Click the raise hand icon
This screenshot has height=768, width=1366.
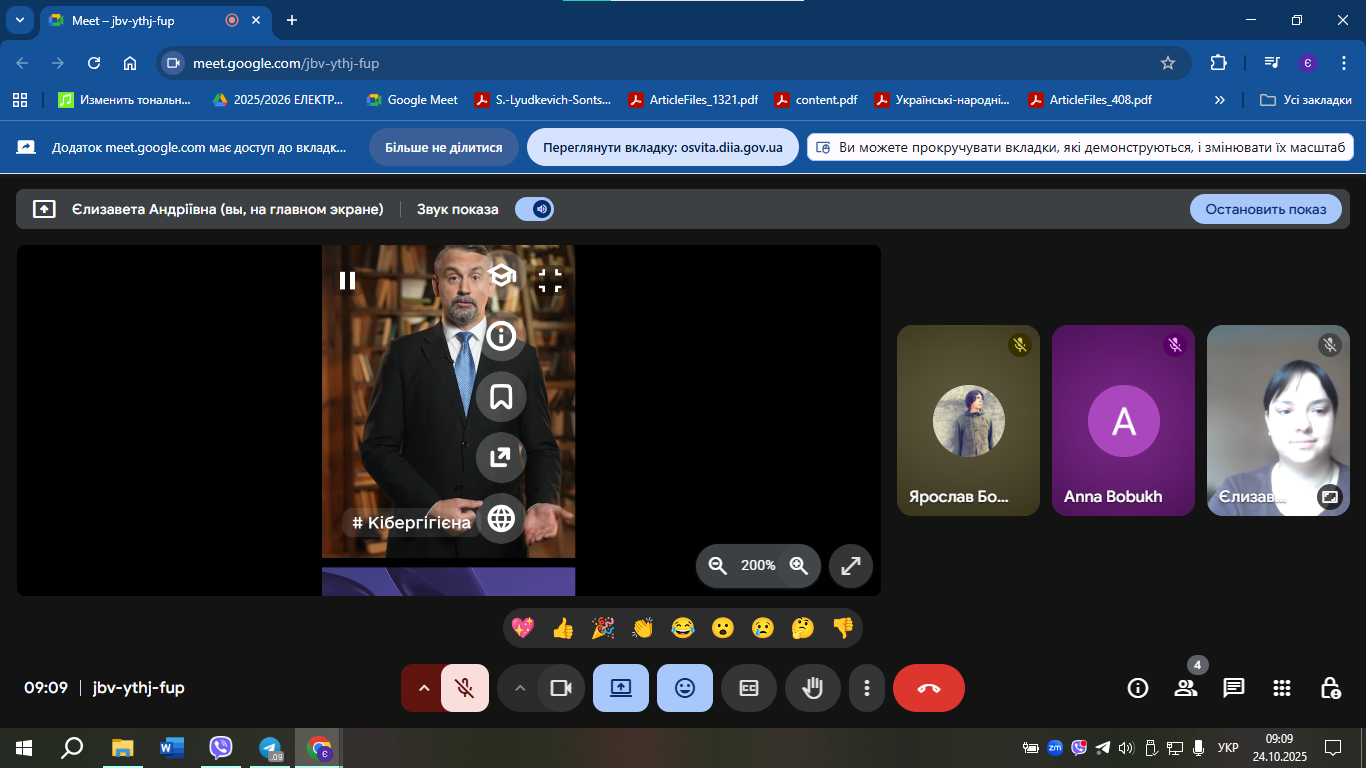[812, 688]
